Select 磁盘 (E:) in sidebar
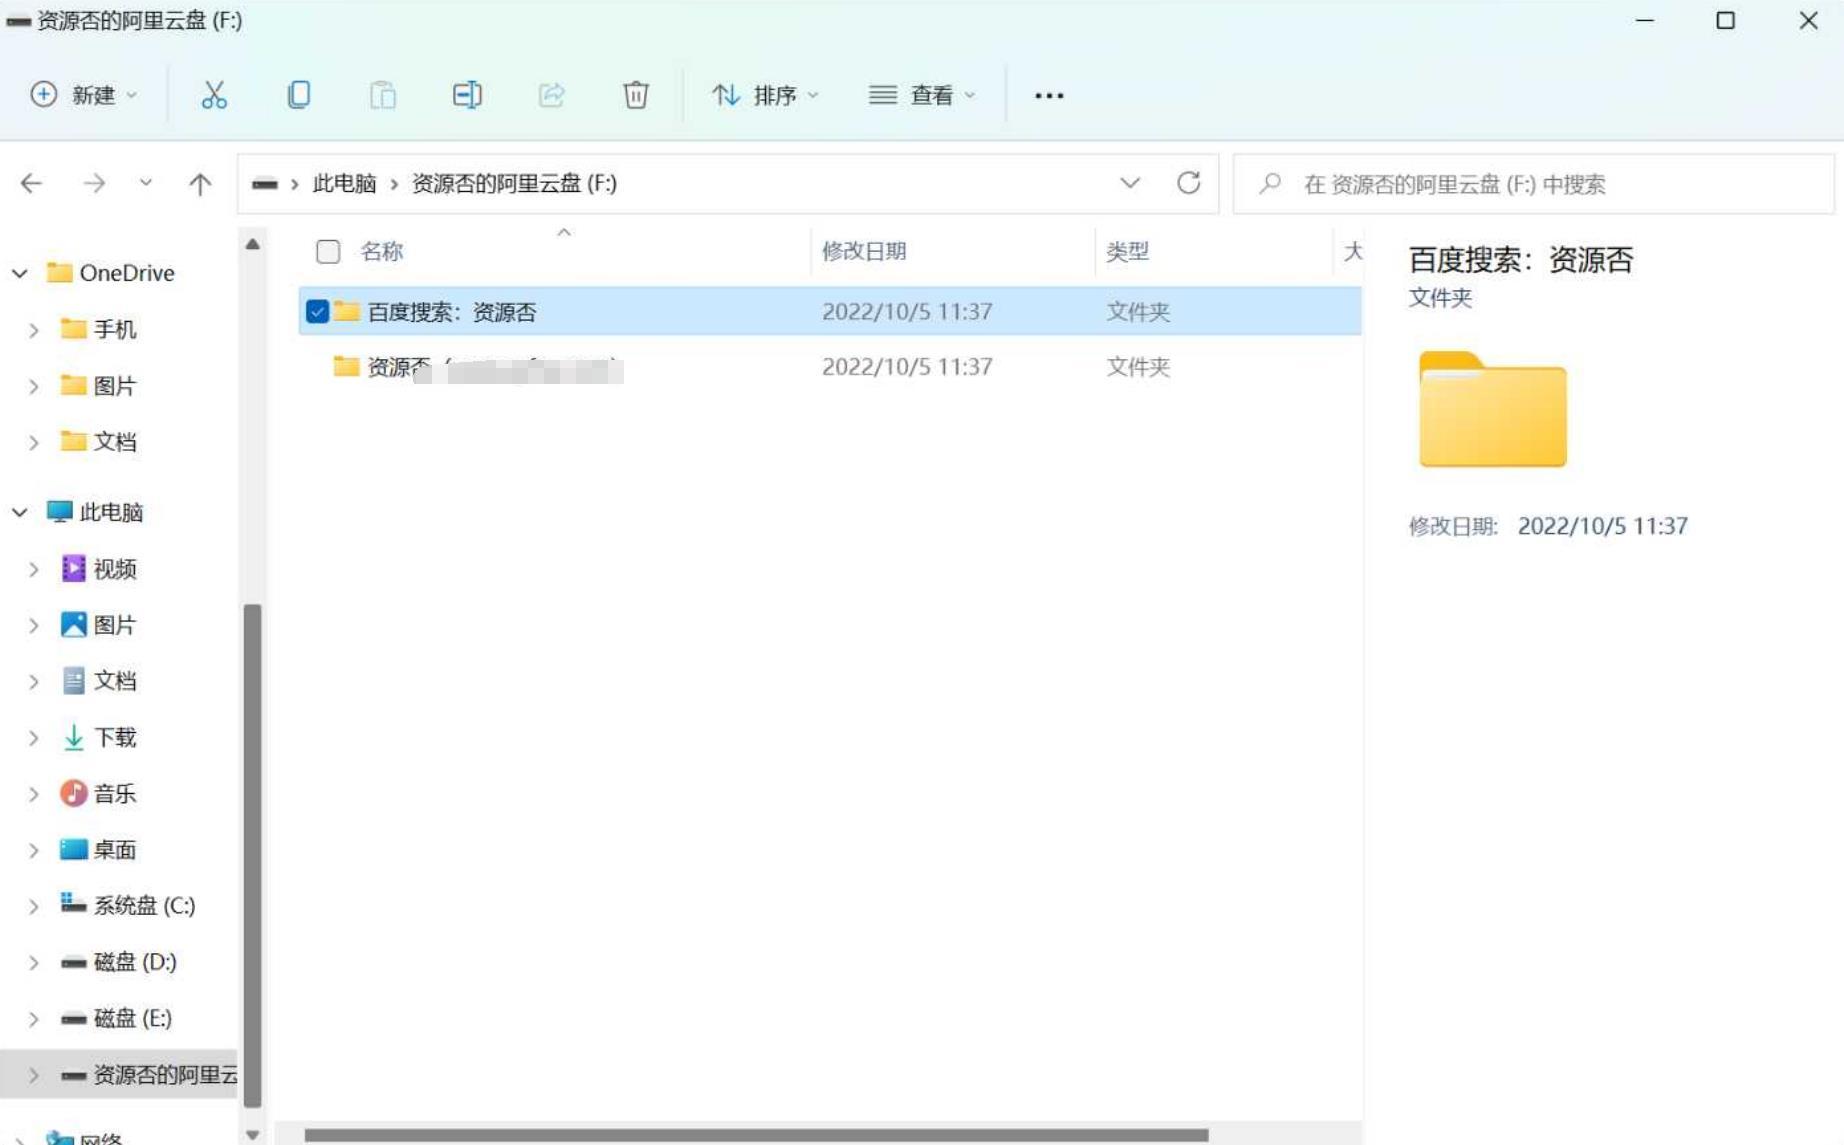This screenshot has height=1145, width=1844. pyautogui.click(x=132, y=1018)
